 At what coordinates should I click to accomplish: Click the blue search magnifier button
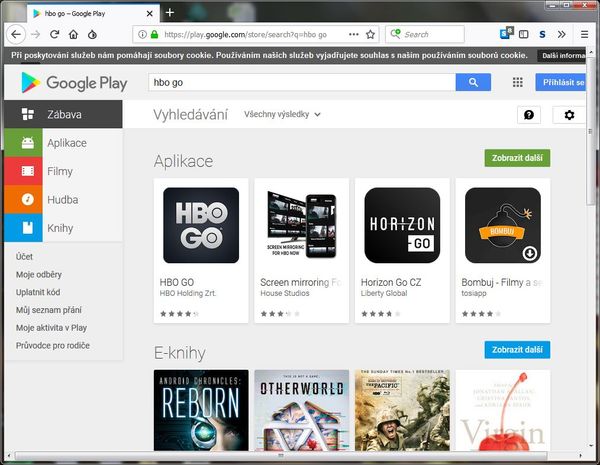pyautogui.click(x=473, y=83)
